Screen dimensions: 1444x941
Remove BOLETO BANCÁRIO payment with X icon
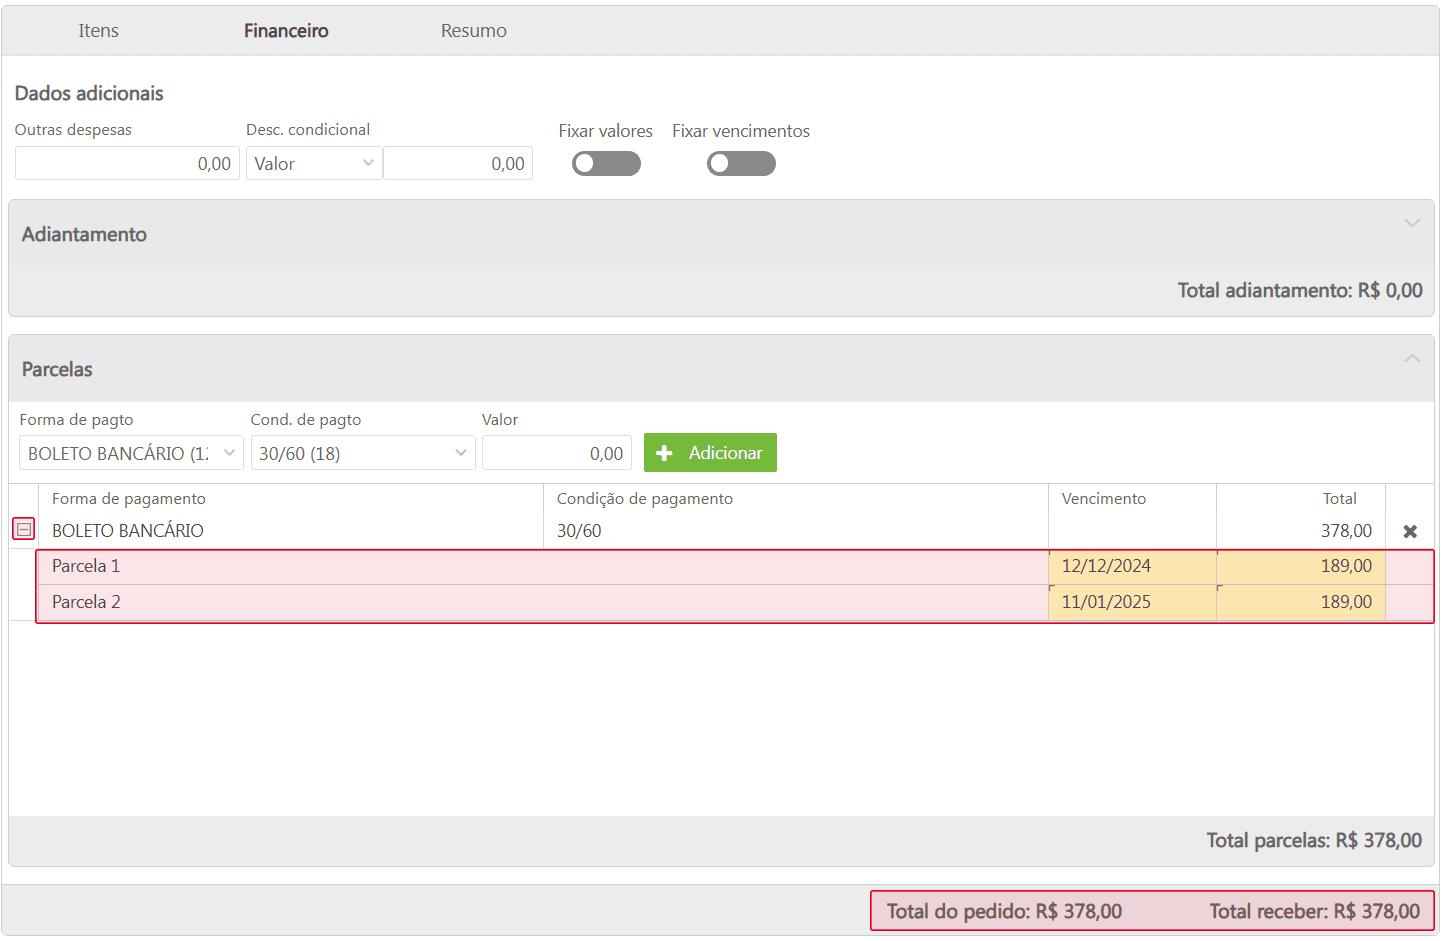[1410, 531]
